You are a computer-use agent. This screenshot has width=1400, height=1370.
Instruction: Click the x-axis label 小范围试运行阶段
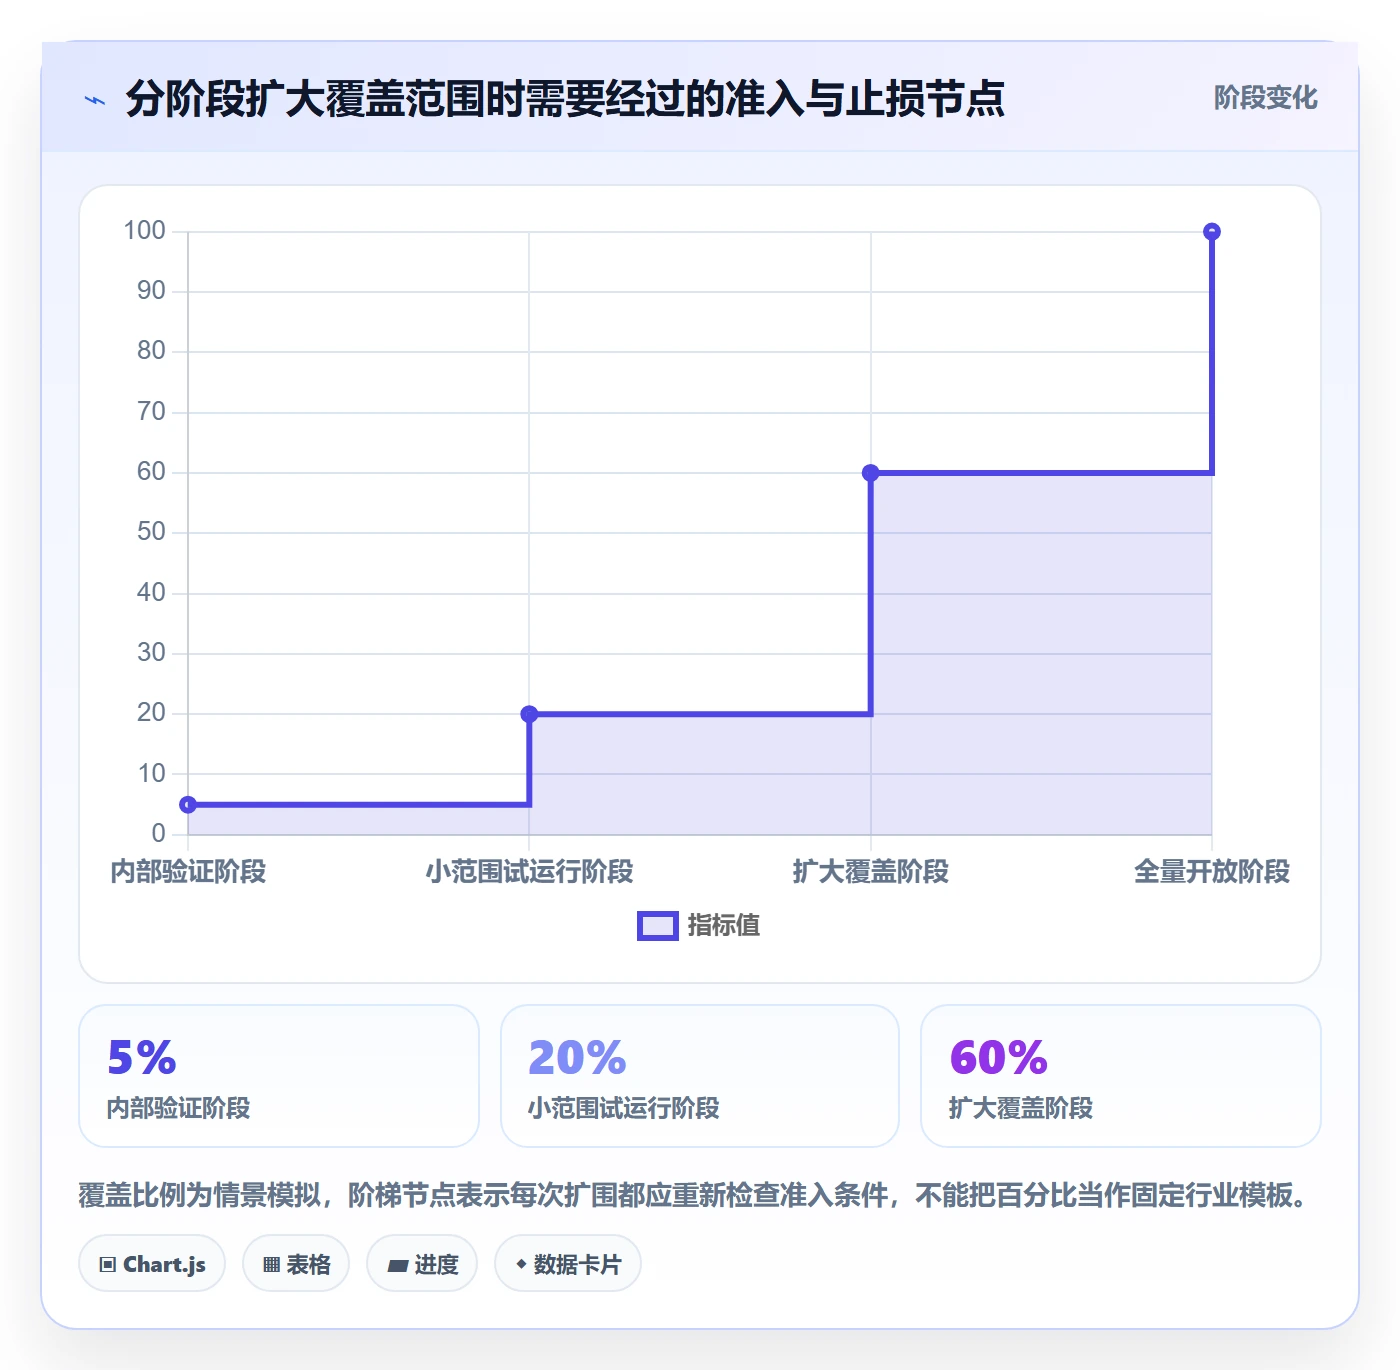(529, 872)
